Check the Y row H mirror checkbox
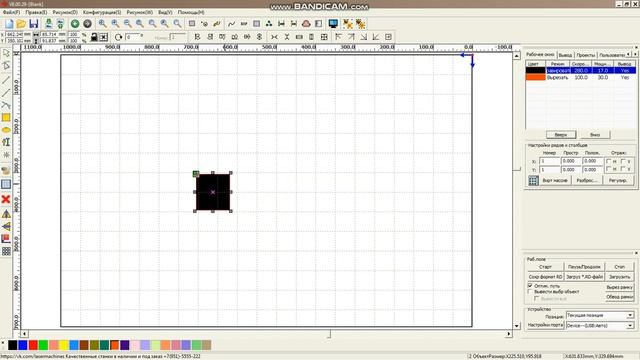Image resolution: width=640 pixels, height=360 pixels. (609, 169)
